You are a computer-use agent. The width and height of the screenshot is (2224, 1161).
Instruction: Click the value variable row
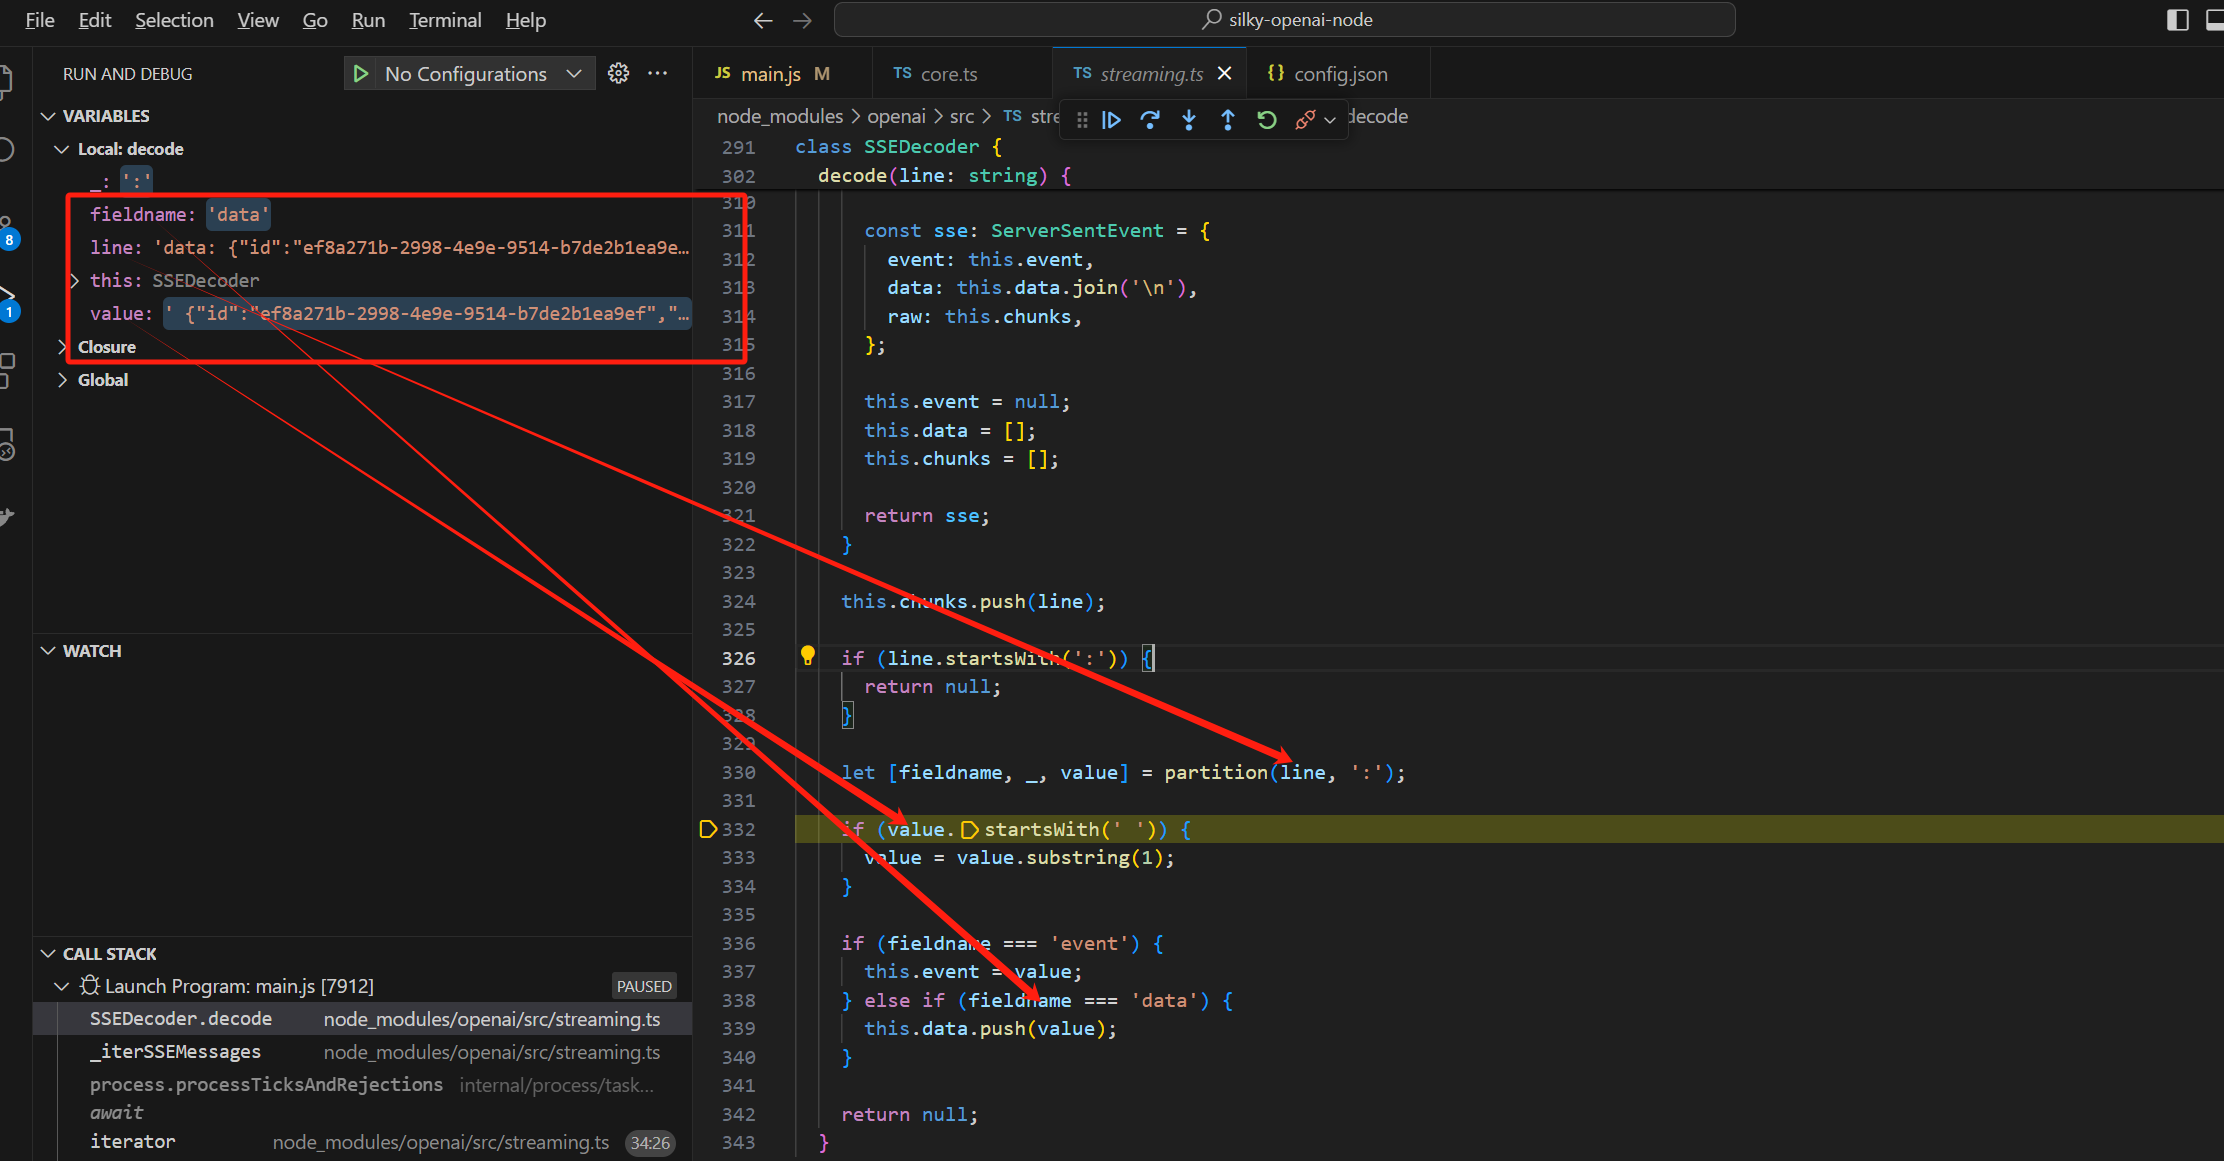pos(363,314)
